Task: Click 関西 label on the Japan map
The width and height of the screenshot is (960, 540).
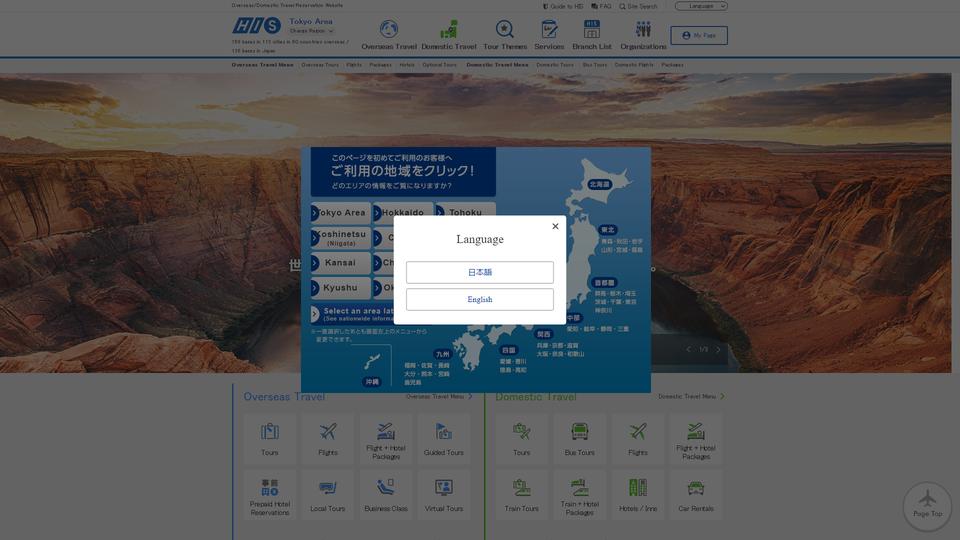Action: click(x=544, y=334)
